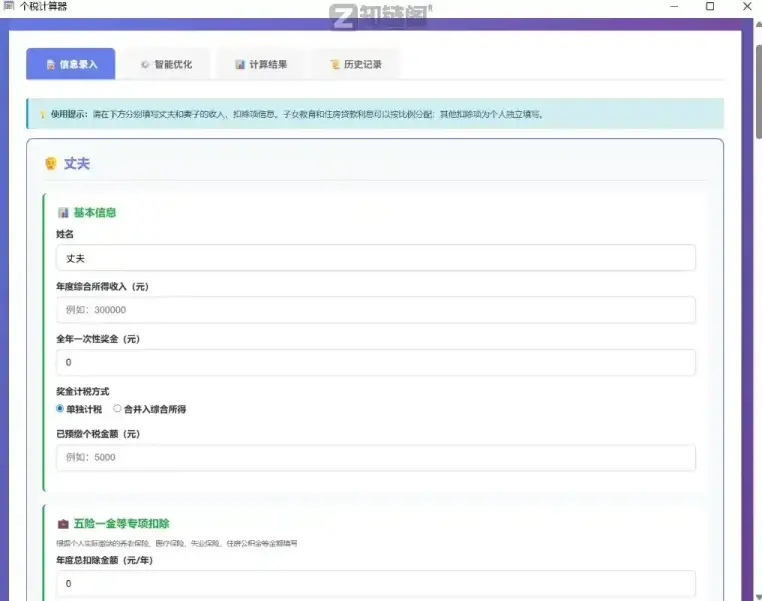Choose the 合并入综合所得 radio option

pyautogui.click(x=117, y=409)
